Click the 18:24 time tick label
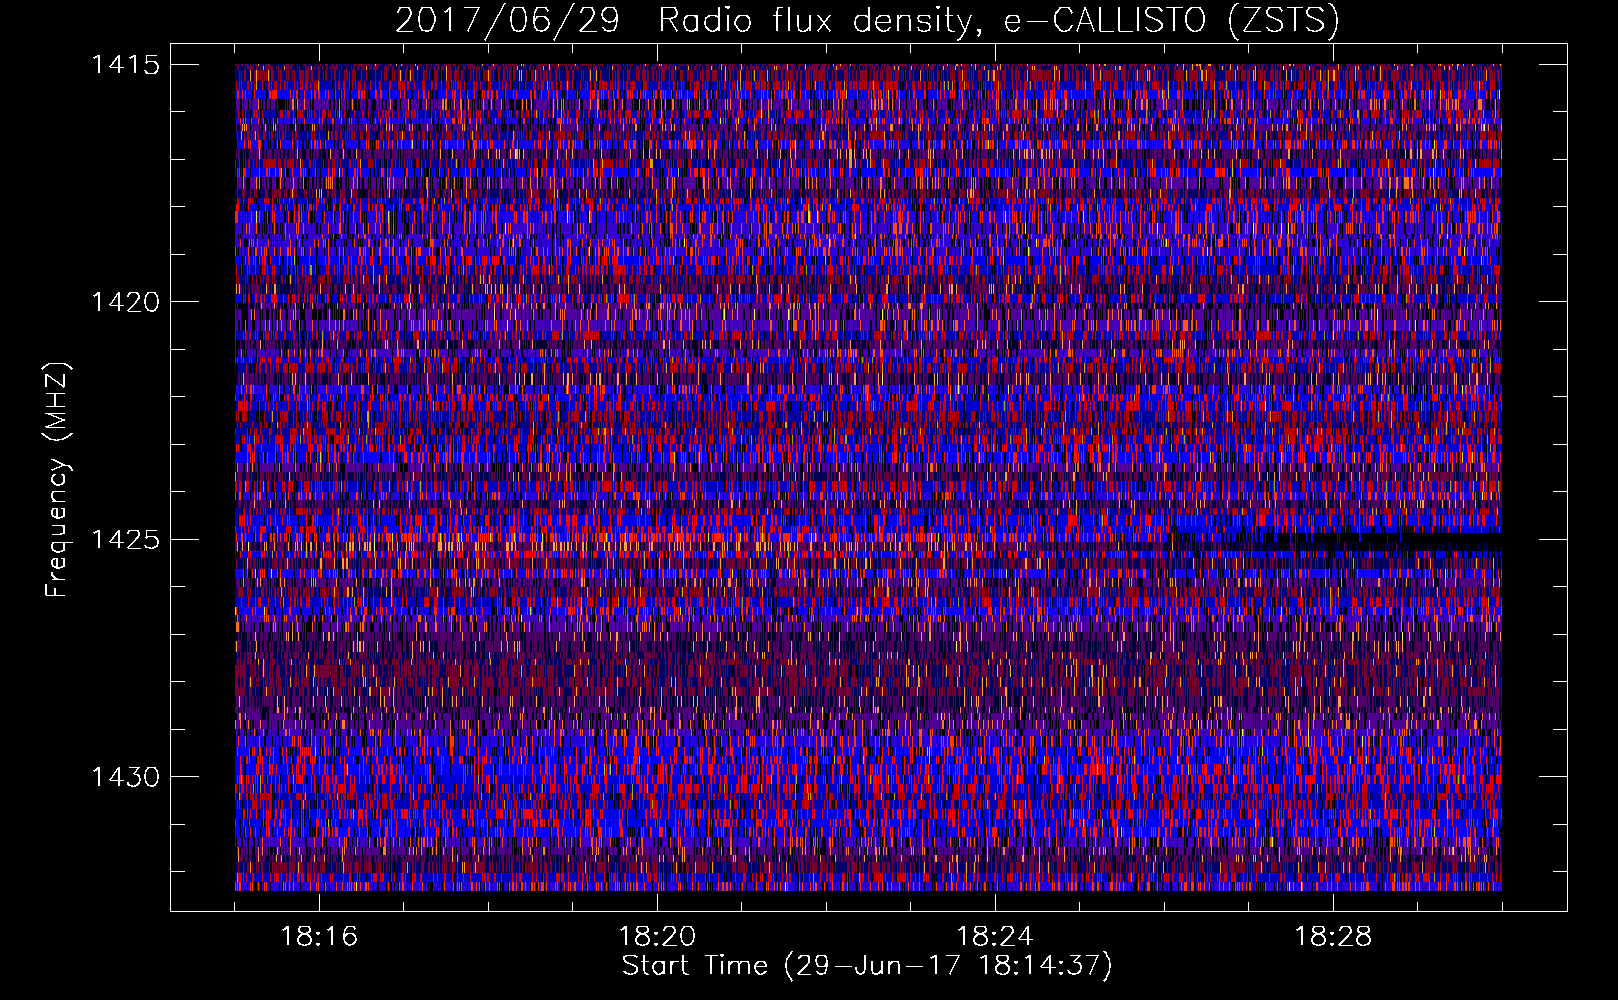The height and width of the screenshot is (1000, 1618). (x=995, y=937)
